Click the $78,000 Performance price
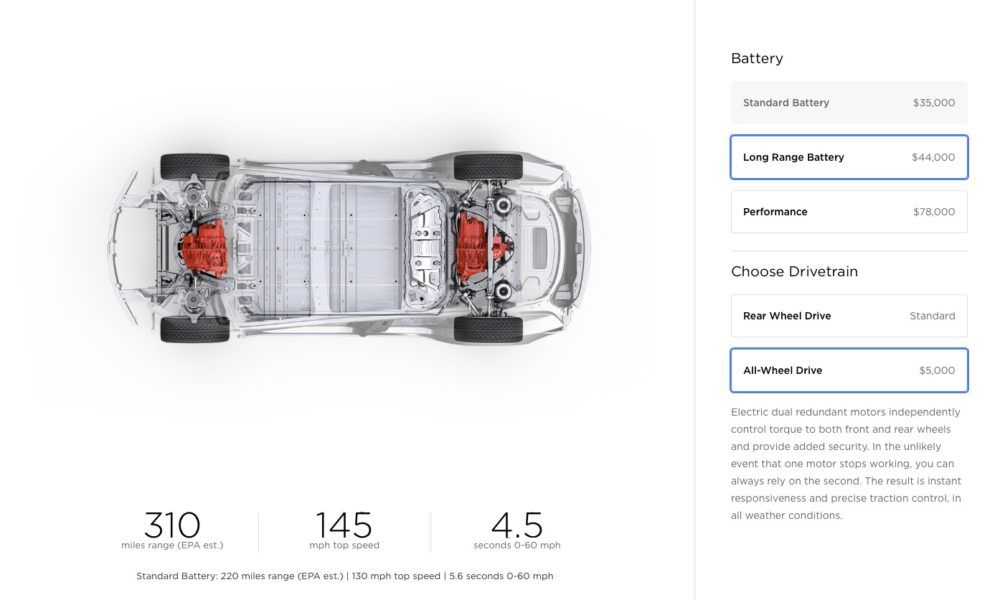1000x600 pixels. pos(934,212)
